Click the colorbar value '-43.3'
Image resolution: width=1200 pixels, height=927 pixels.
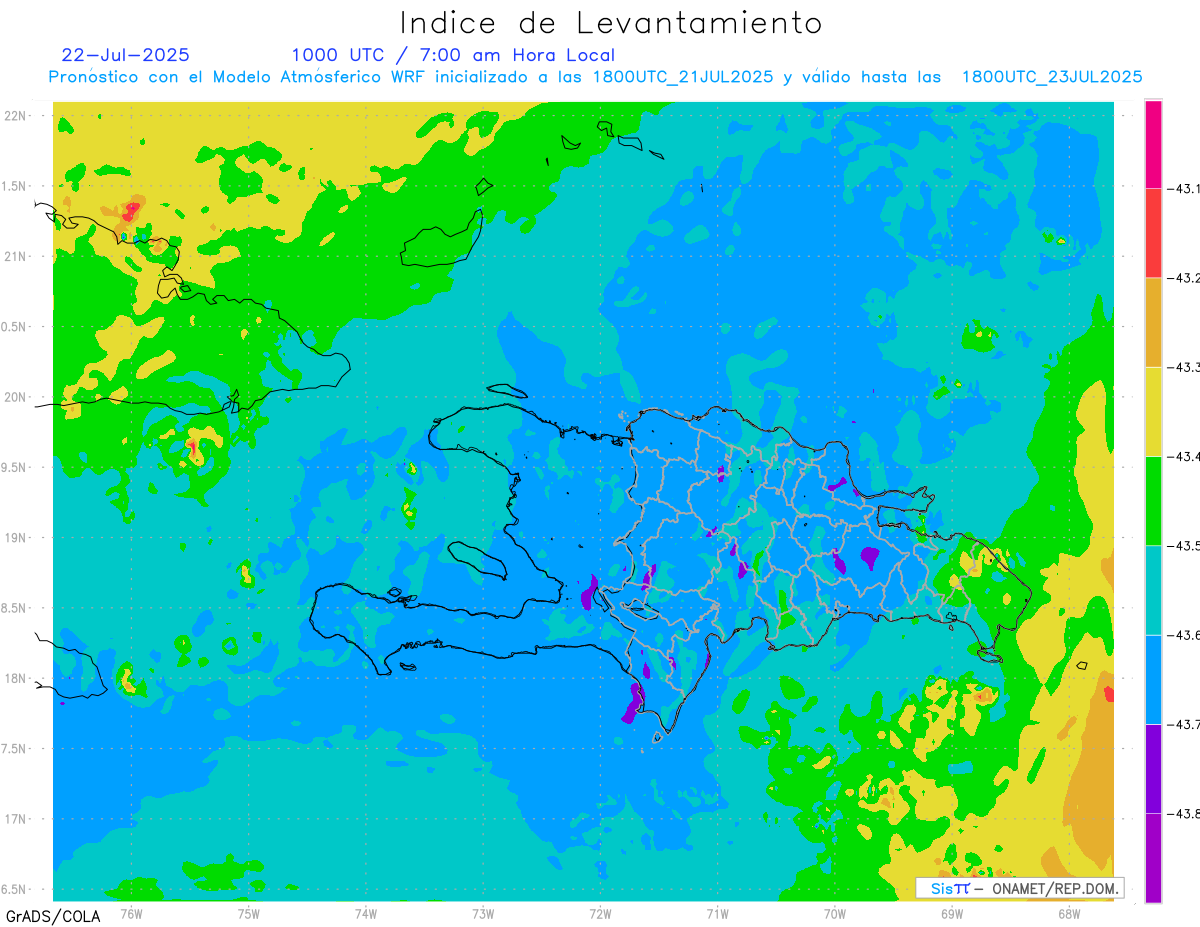1182,368
